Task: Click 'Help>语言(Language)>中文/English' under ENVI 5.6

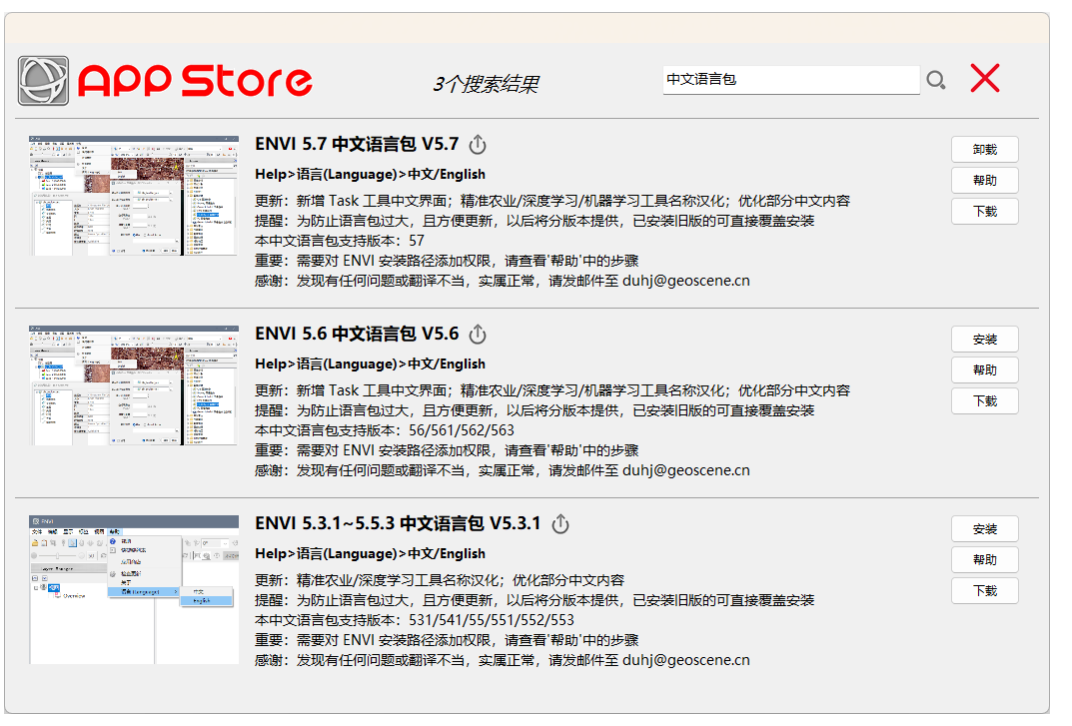Action: tap(370, 364)
